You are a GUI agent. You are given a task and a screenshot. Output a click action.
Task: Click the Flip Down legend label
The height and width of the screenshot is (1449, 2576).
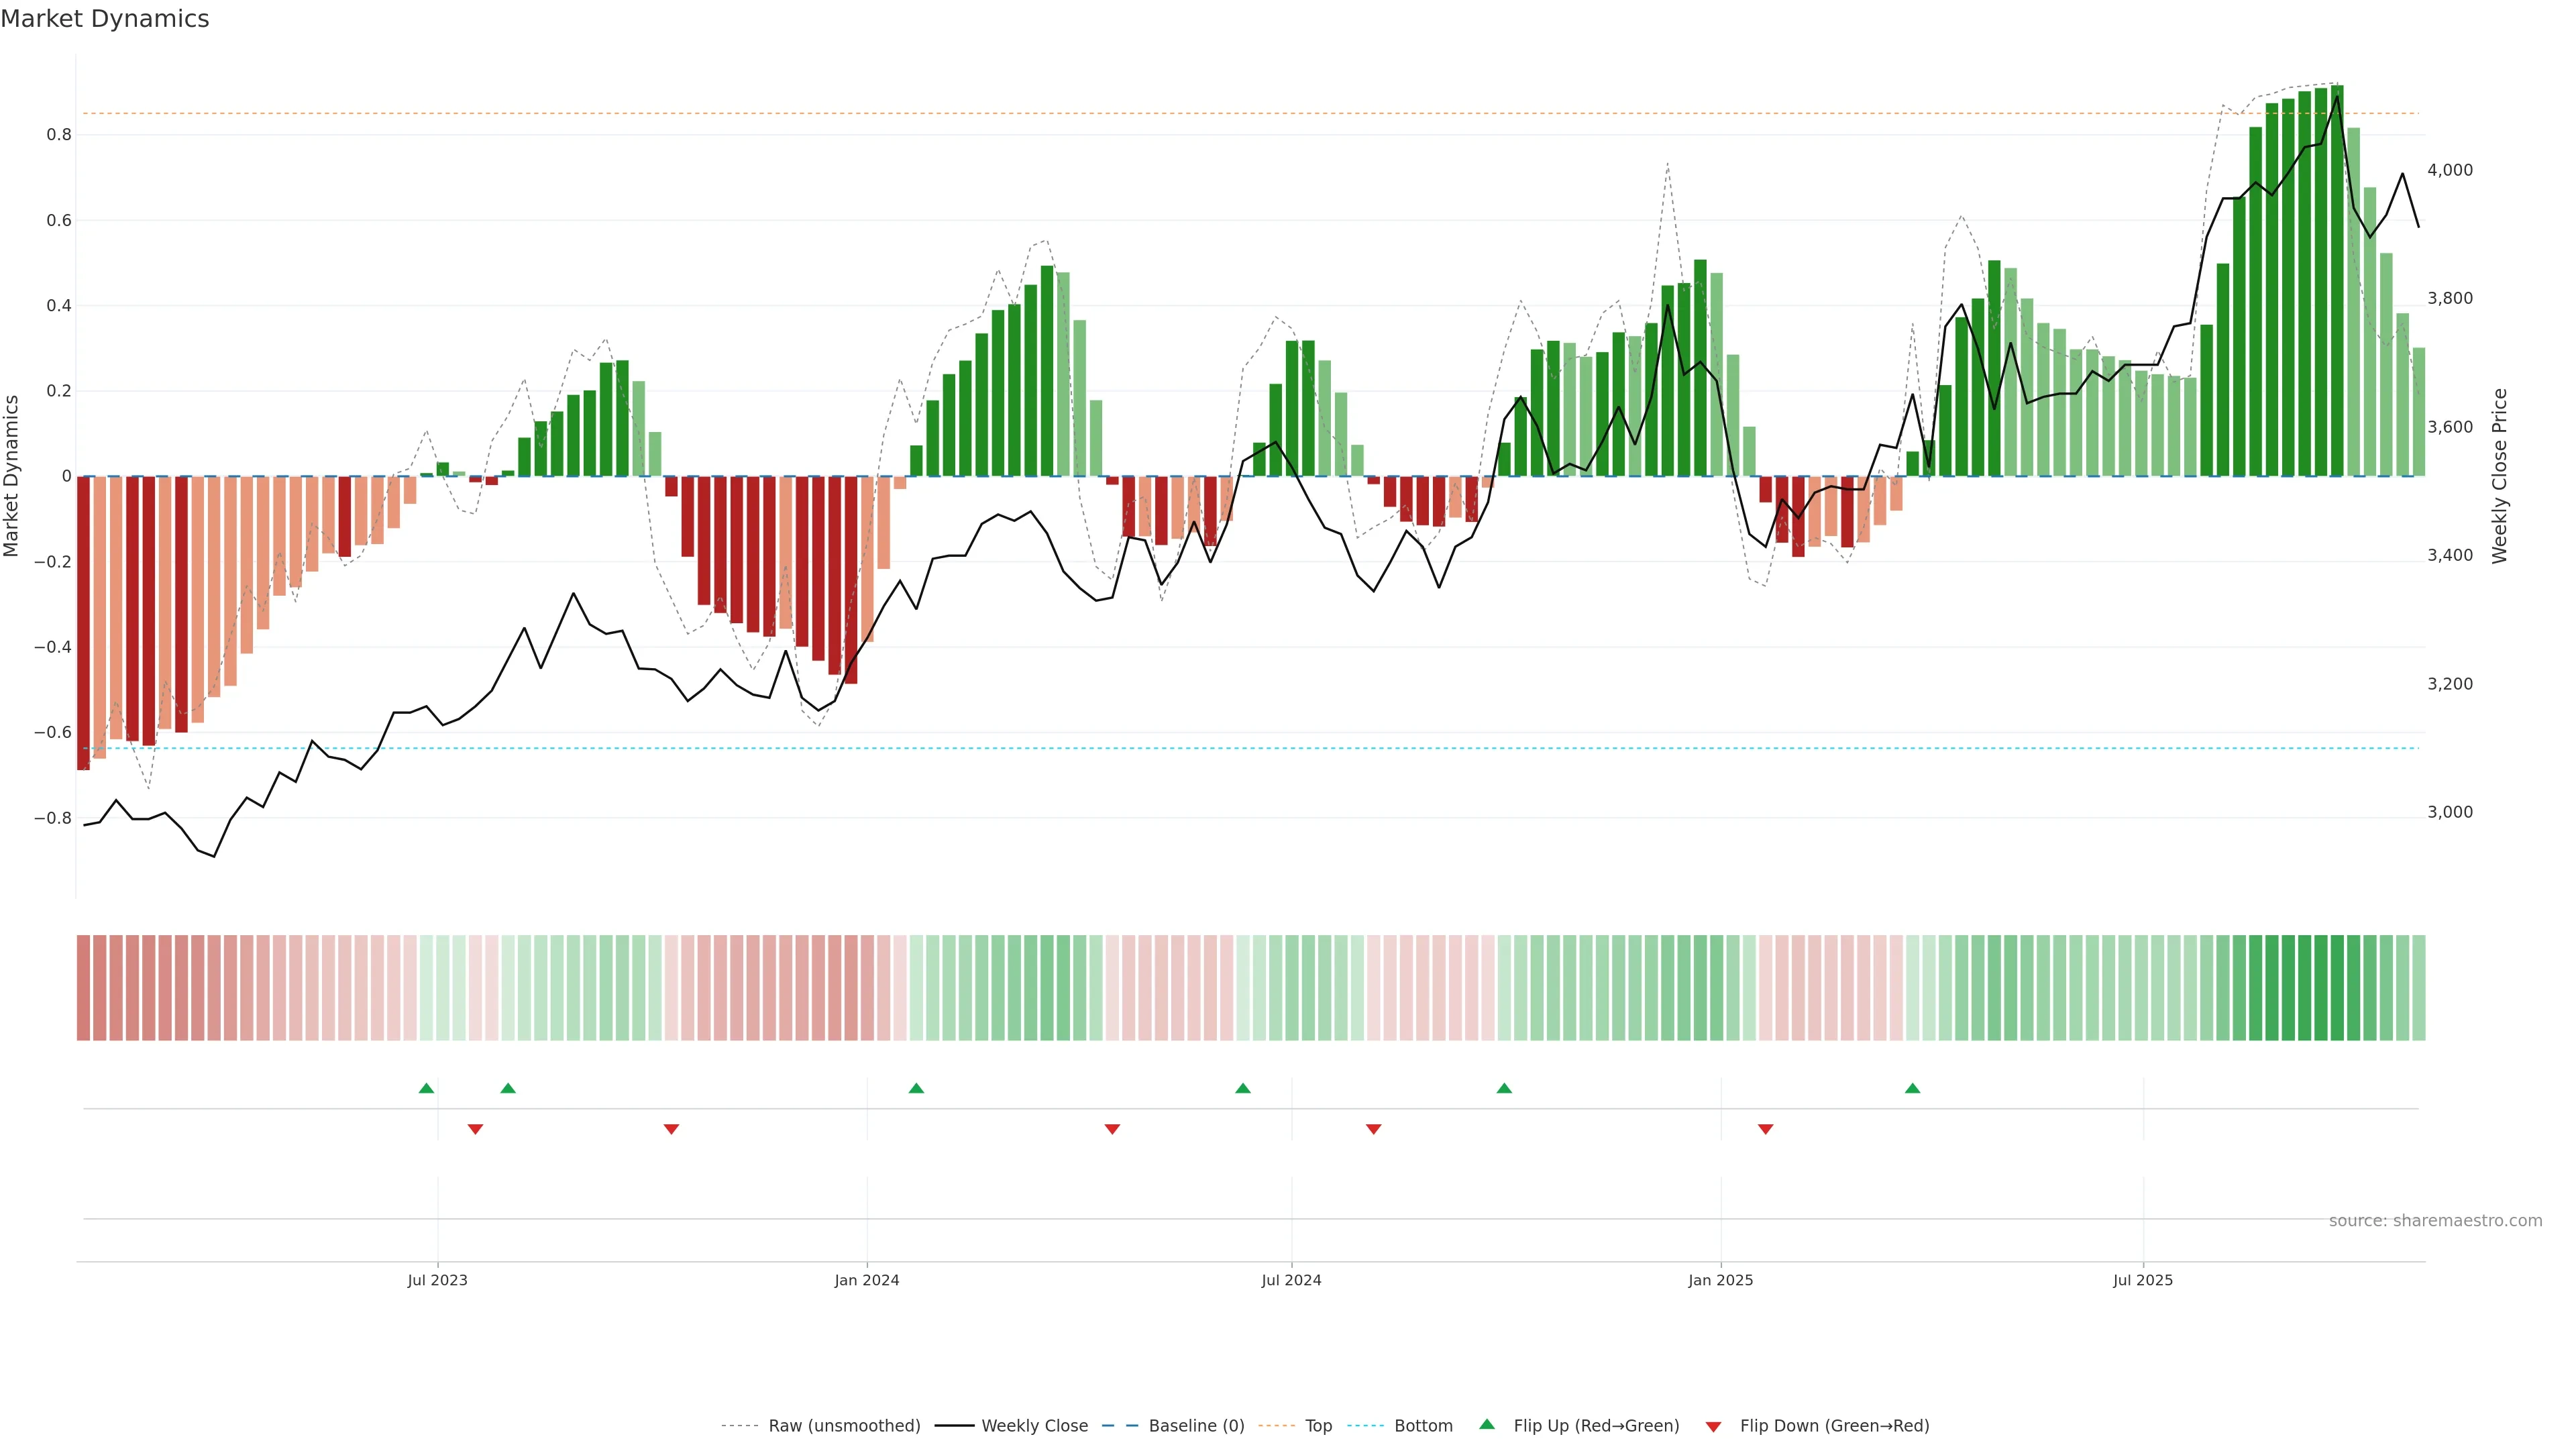tap(1834, 1426)
